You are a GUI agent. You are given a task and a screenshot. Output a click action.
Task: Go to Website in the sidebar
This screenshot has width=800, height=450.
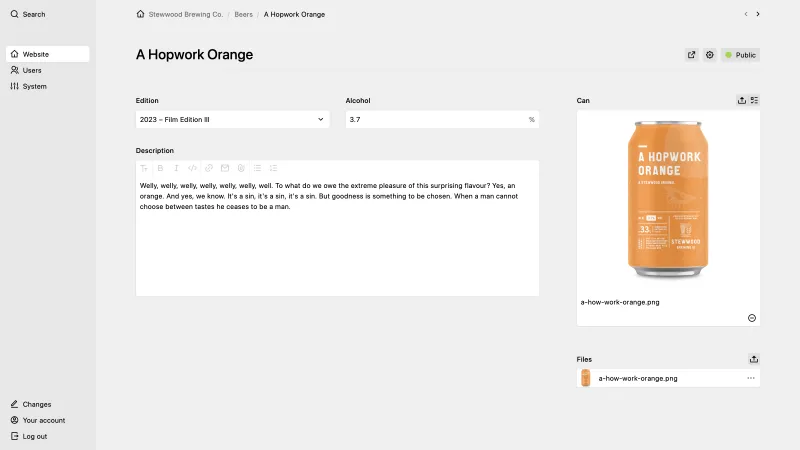point(47,54)
